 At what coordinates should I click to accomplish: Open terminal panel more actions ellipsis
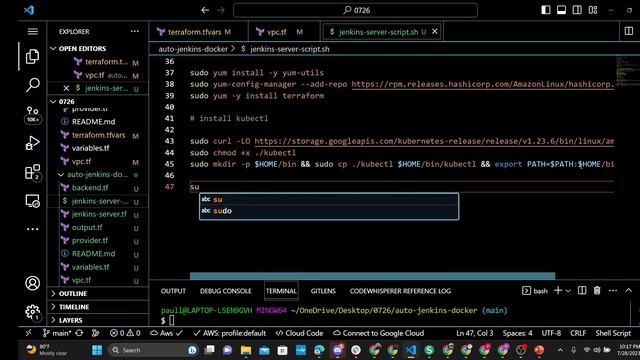613,290
